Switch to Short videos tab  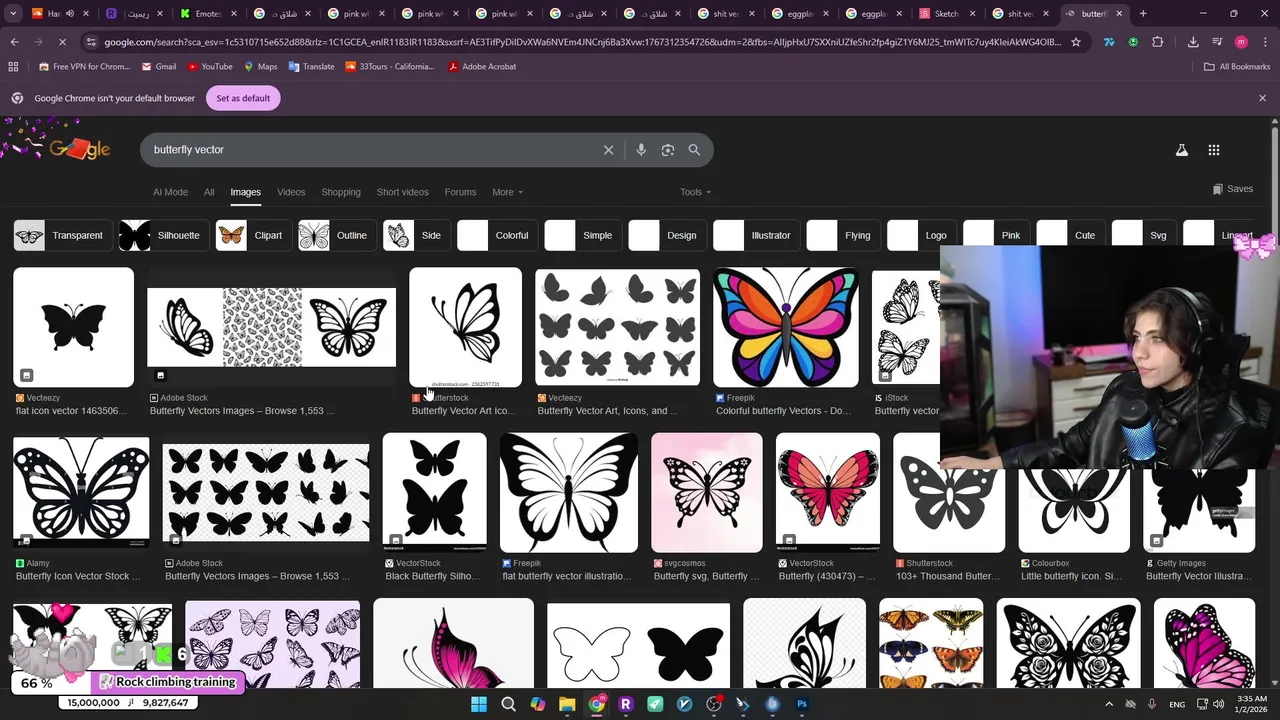pyautogui.click(x=402, y=192)
